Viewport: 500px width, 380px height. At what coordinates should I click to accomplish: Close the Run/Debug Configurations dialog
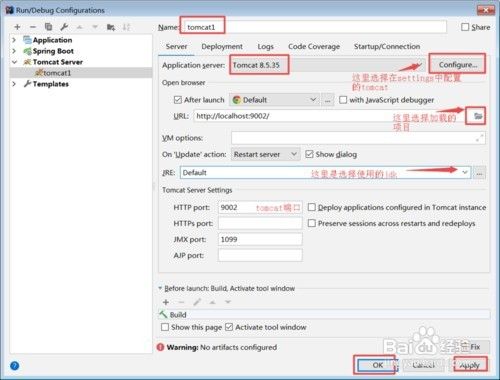tap(486, 10)
